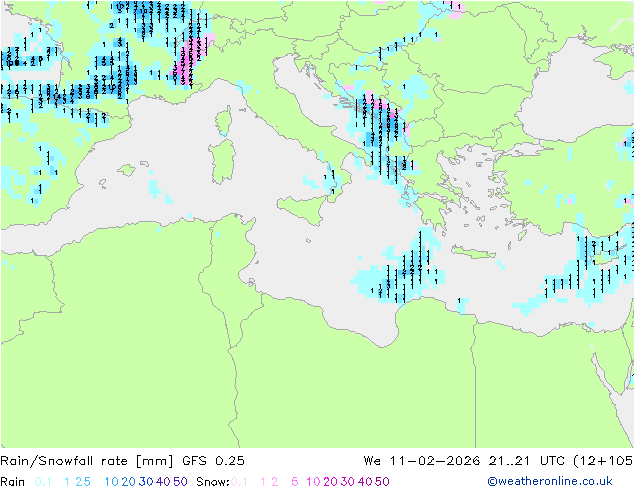Select the Rain legend 0.1 color value

(x=43, y=482)
